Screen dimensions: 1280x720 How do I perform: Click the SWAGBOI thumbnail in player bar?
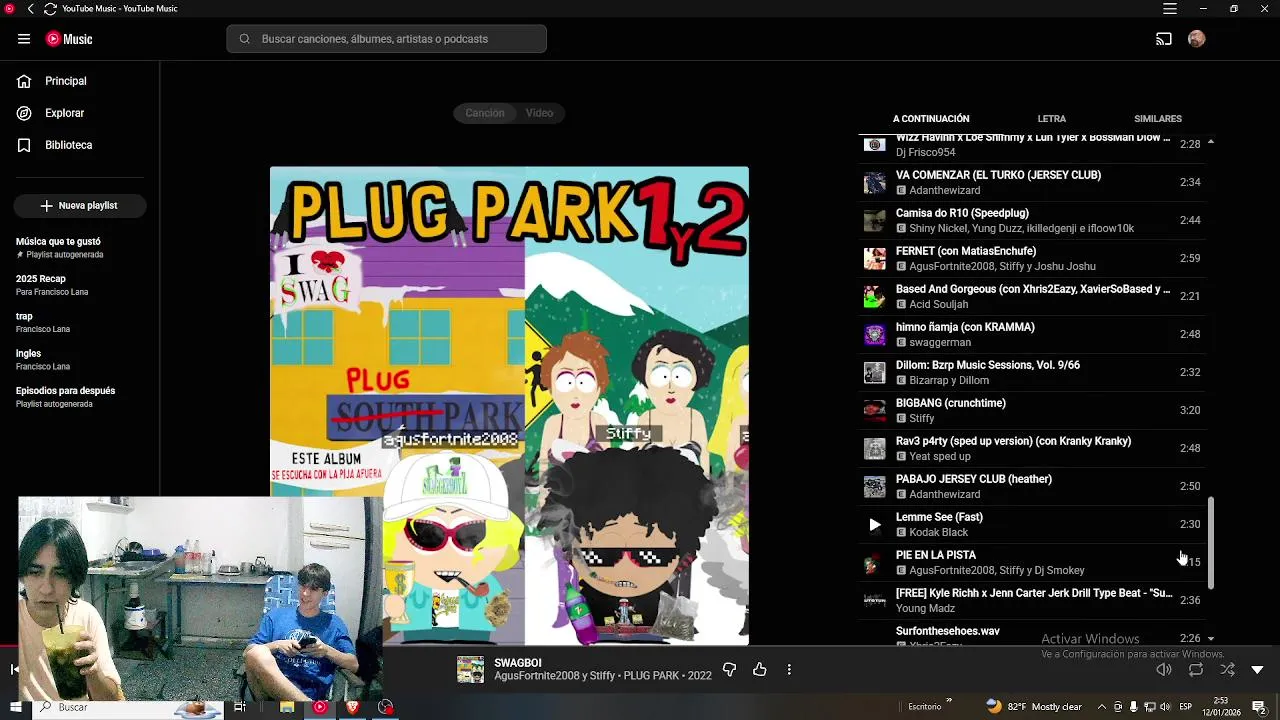470,670
